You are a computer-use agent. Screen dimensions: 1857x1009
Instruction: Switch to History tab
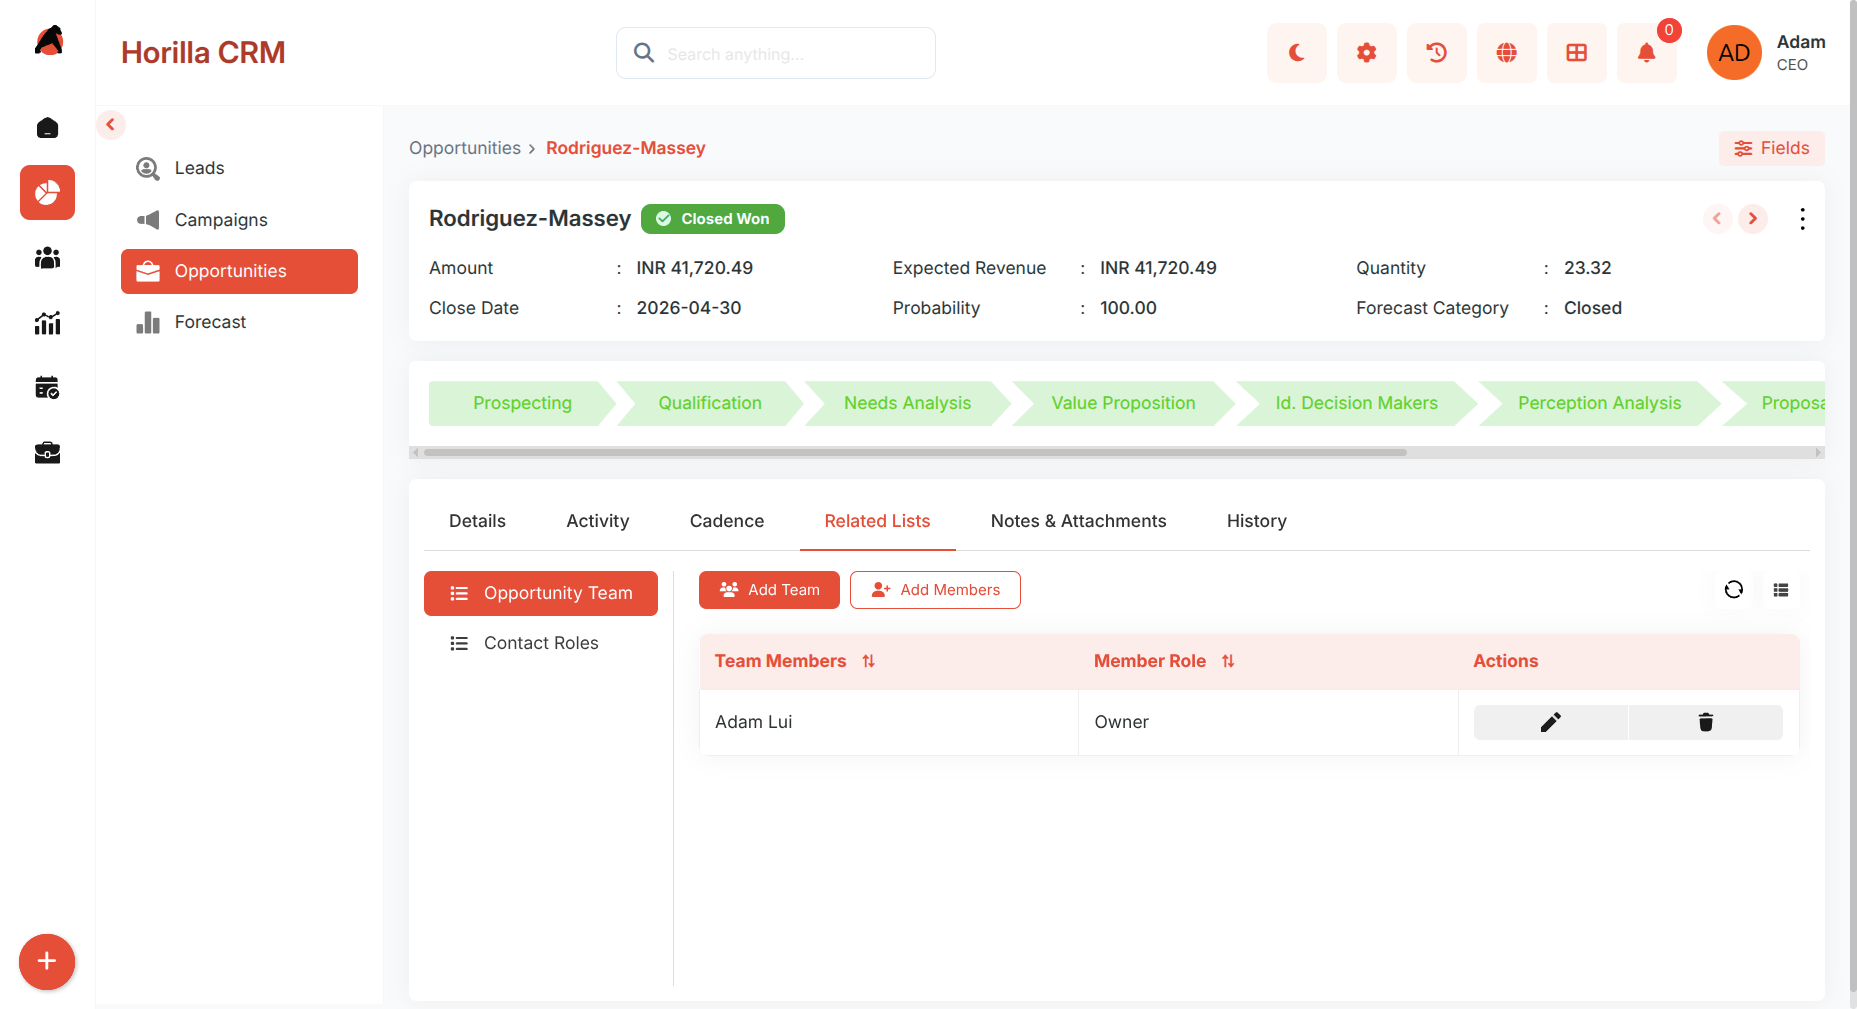(1257, 521)
